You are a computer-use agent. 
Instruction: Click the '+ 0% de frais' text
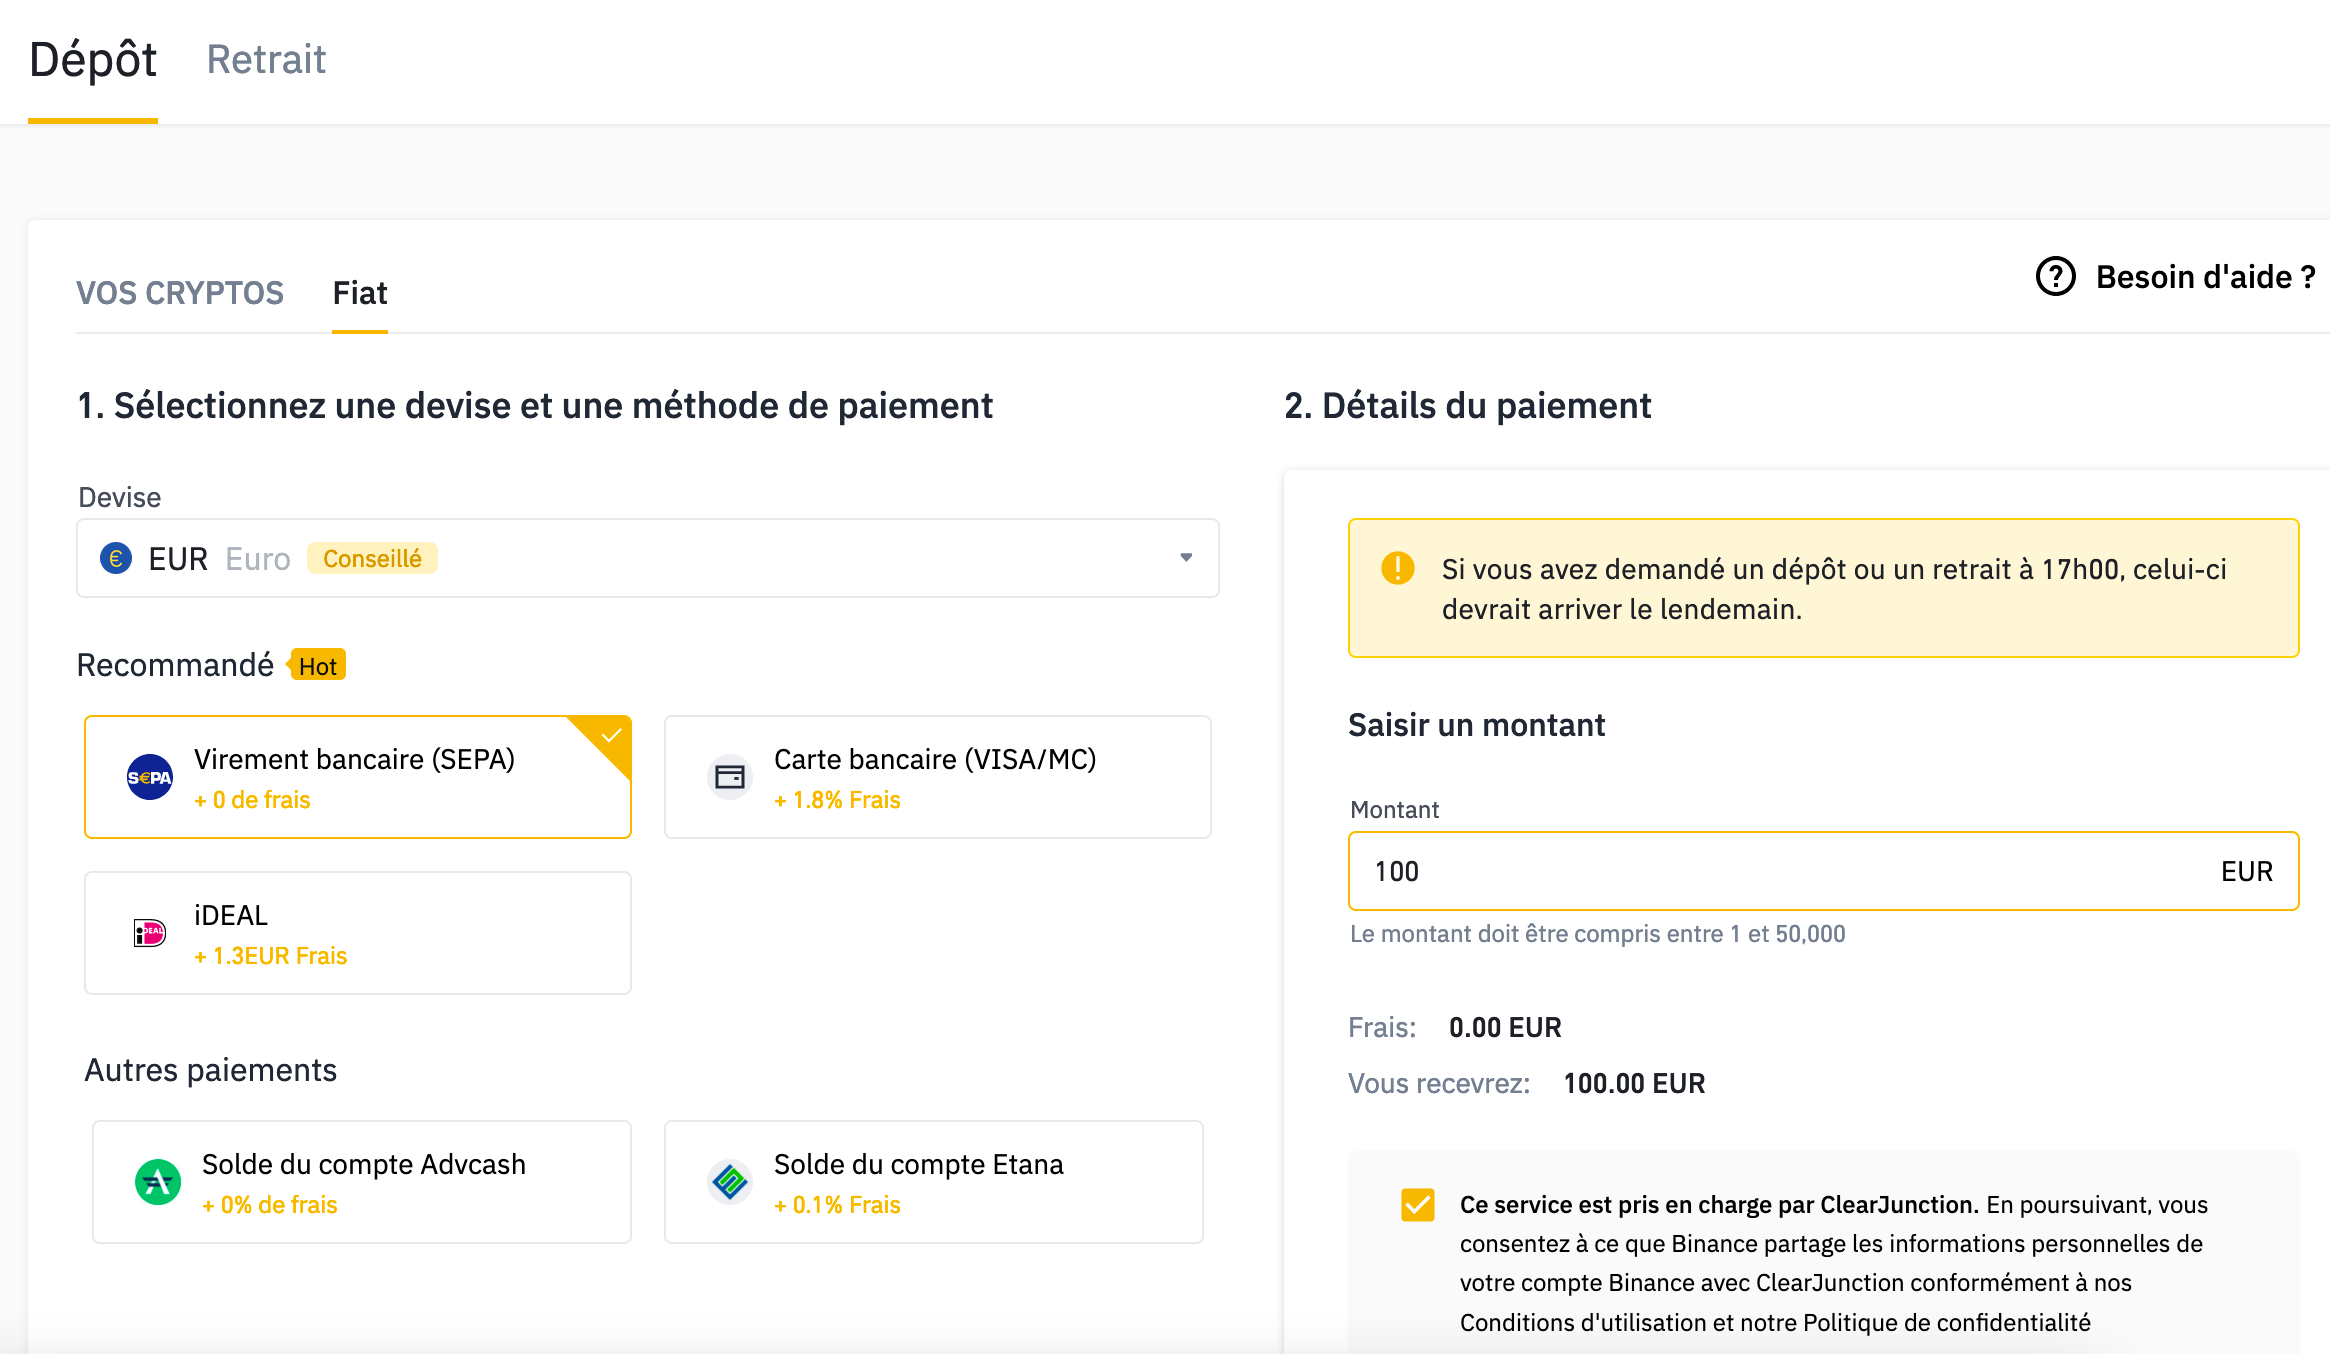(270, 1205)
